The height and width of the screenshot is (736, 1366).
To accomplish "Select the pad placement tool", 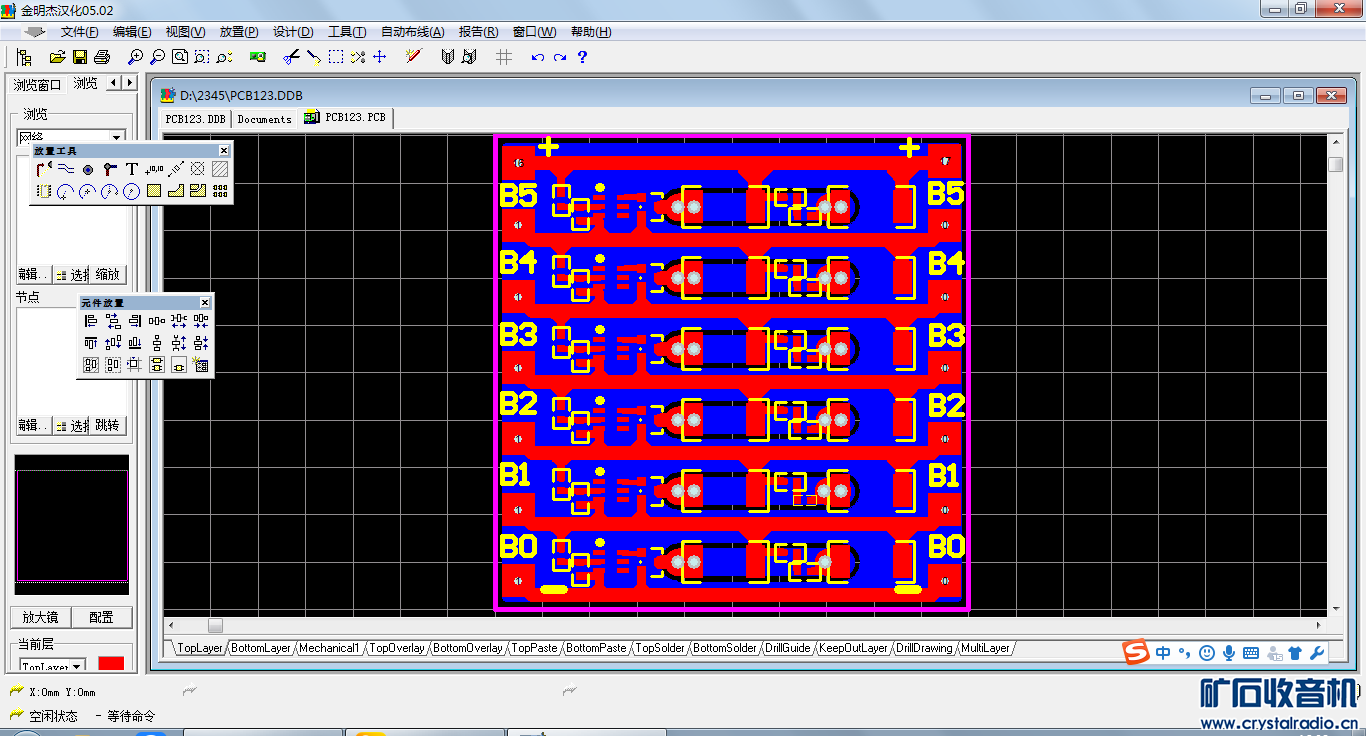I will pyautogui.click(x=87, y=169).
